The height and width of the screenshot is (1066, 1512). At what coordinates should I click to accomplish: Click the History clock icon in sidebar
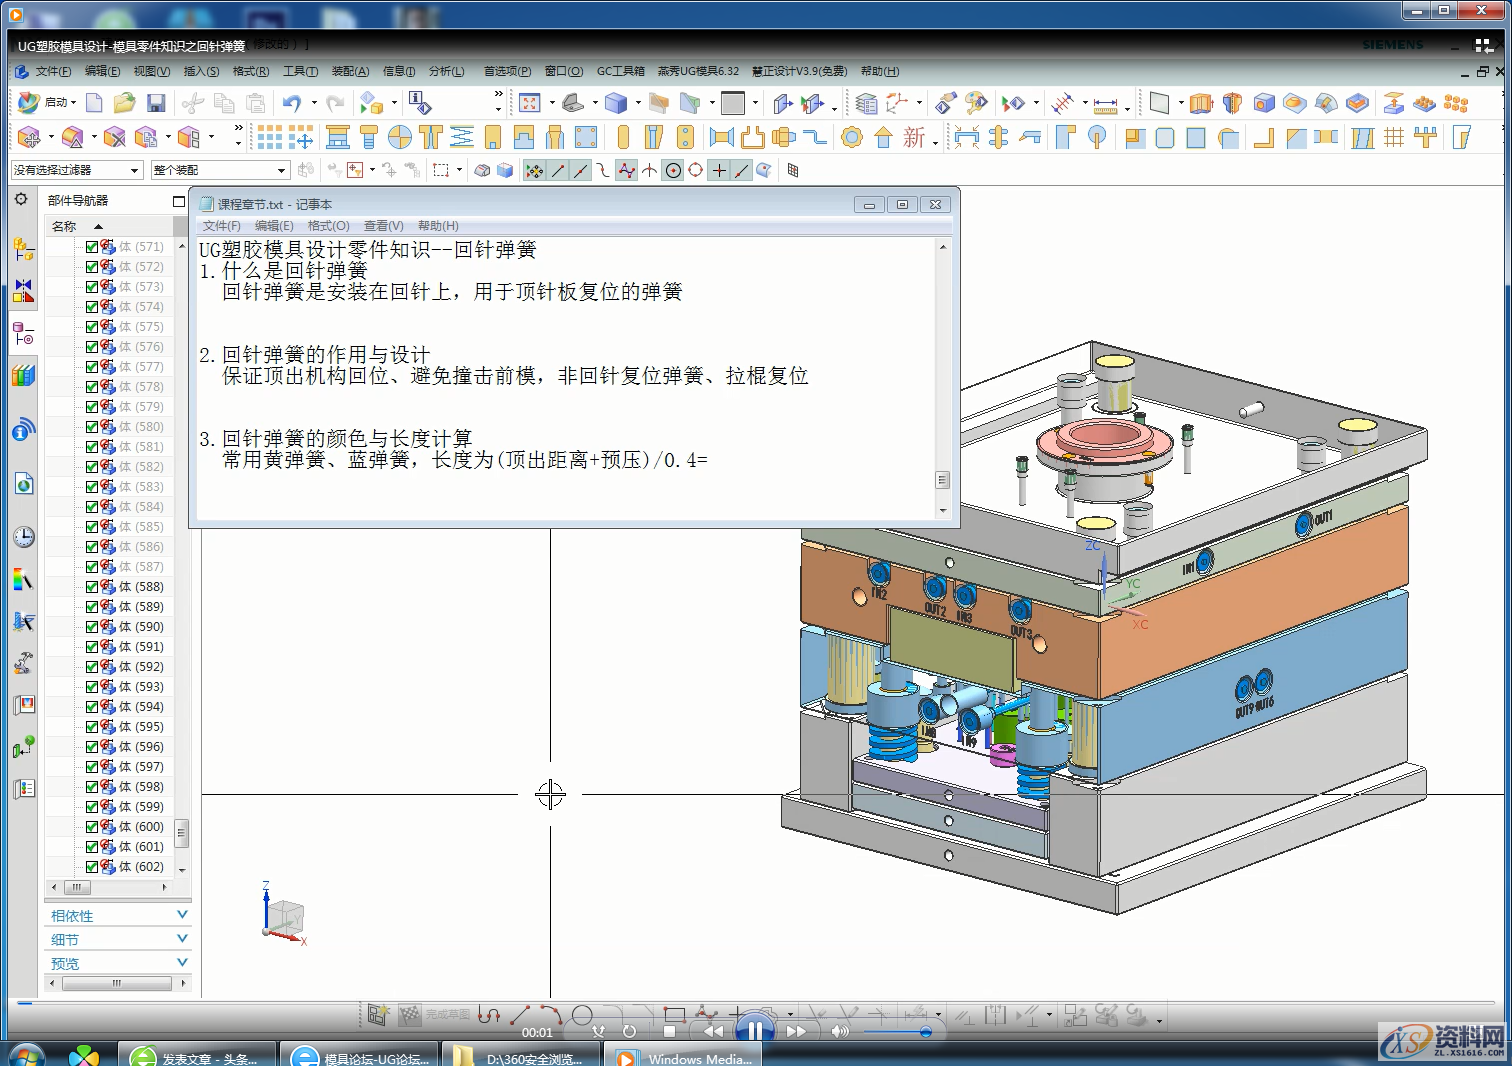pos(24,537)
